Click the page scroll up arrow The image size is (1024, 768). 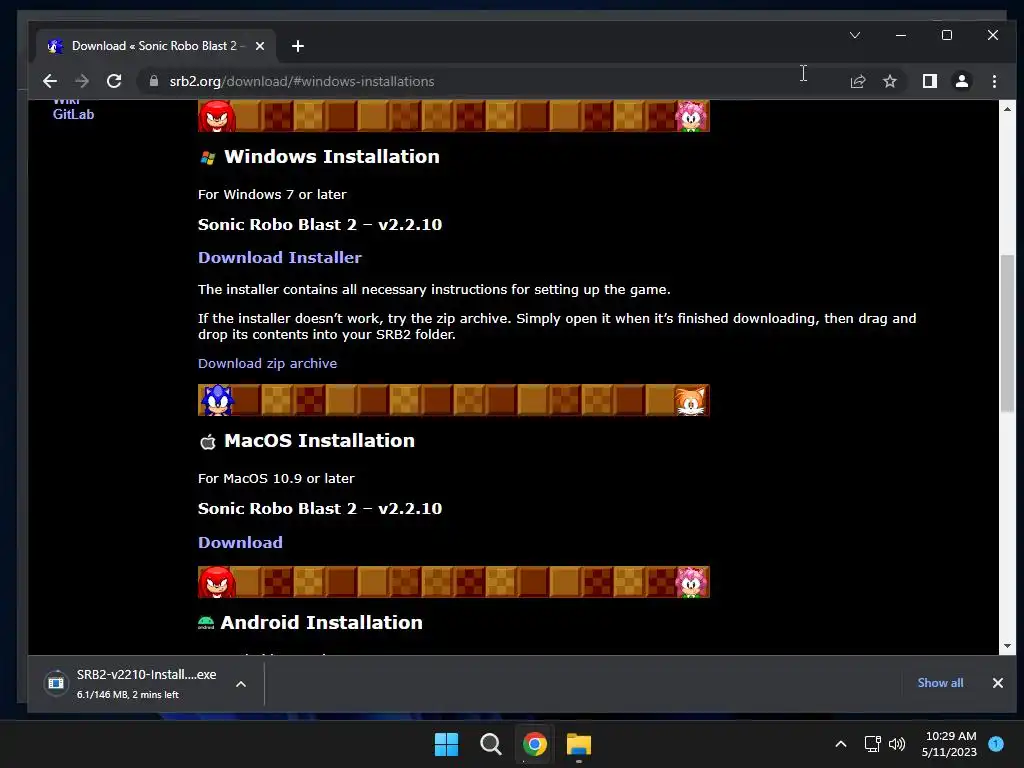pyautogui.click(x=1007, y=109)
